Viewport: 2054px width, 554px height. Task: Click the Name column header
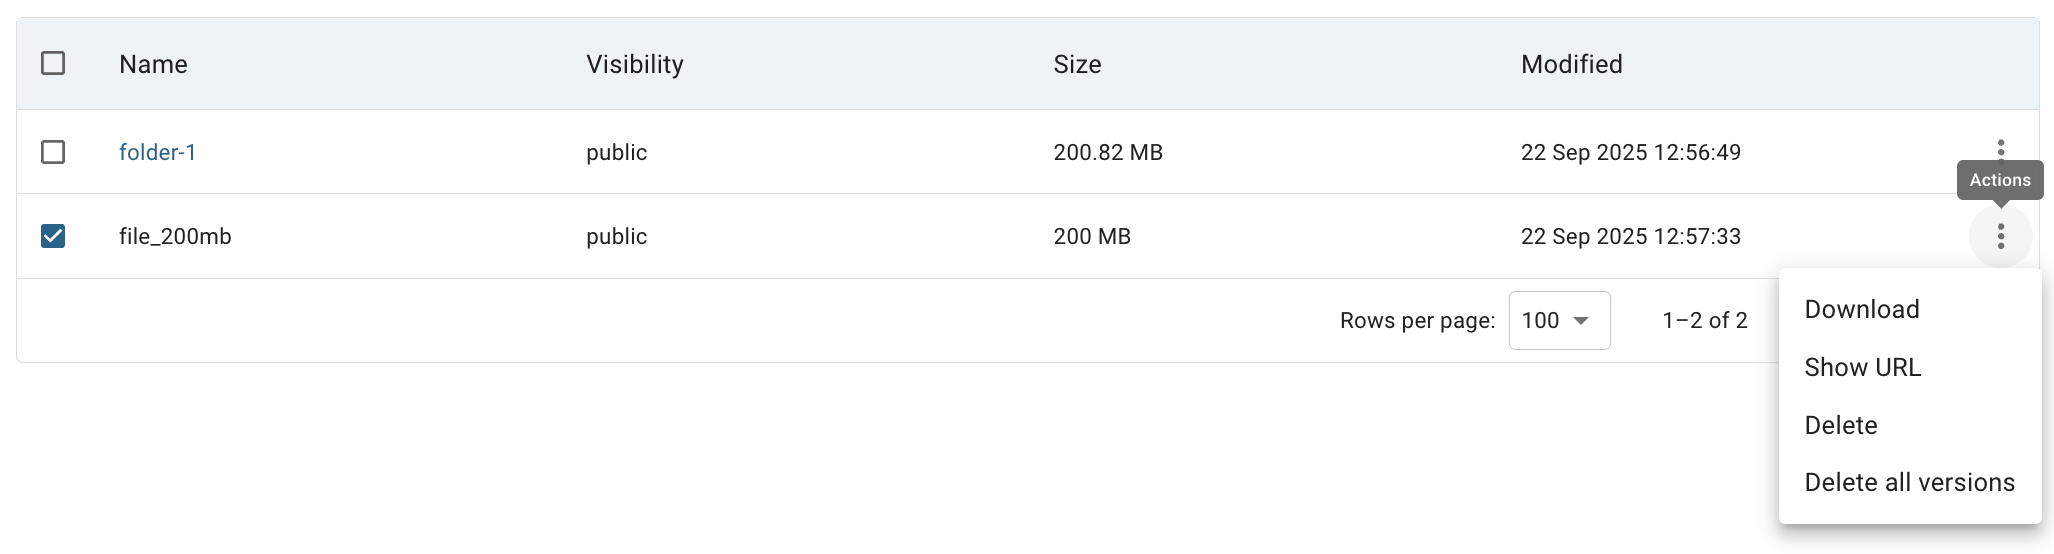(x=153, y=64)
